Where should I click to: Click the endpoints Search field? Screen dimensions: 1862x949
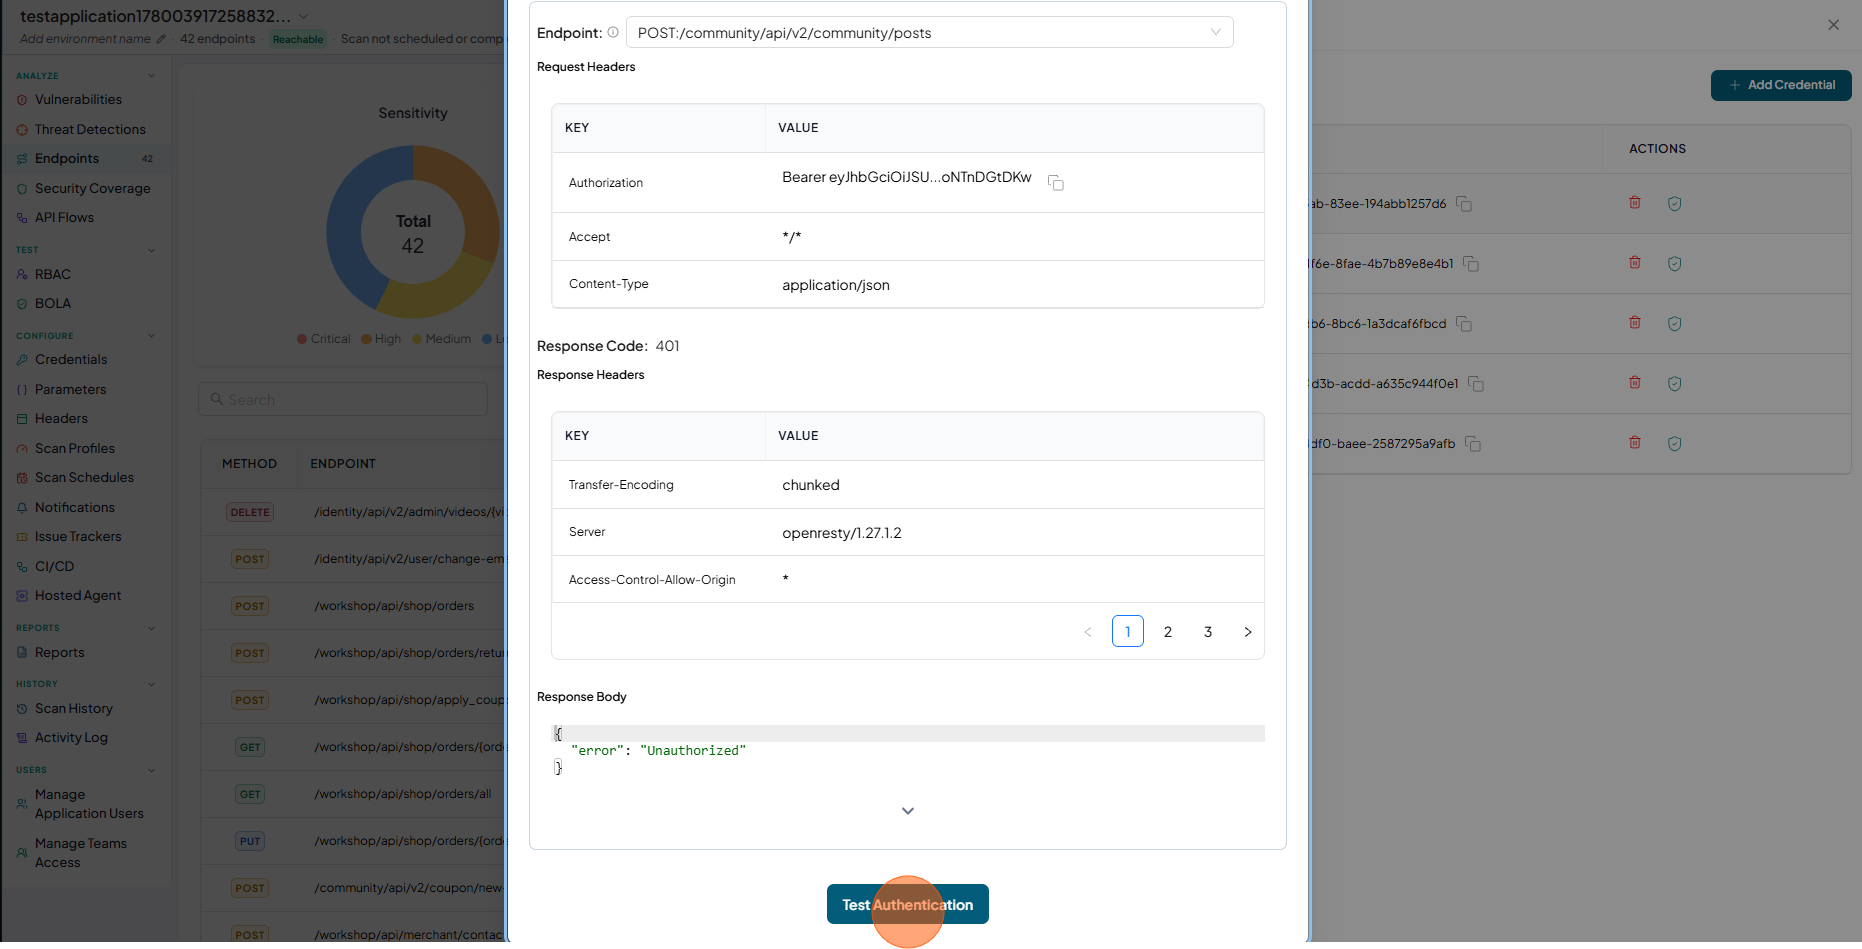pyautogui.click(x=343, y=399)
